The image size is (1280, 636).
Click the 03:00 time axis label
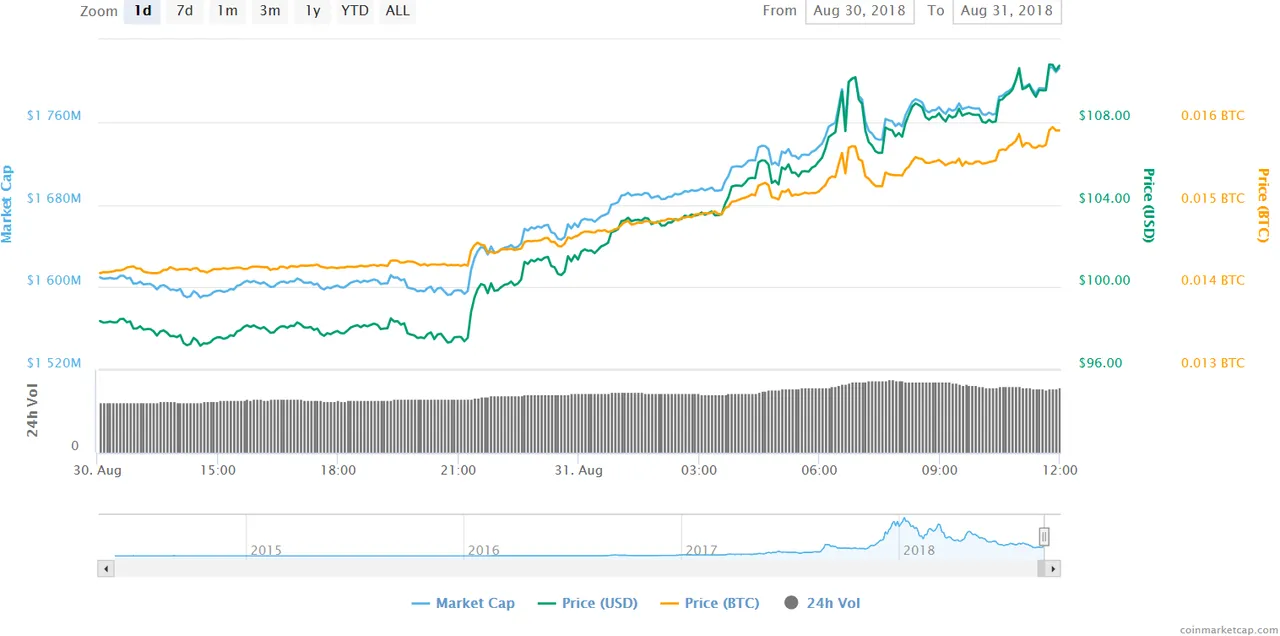(x=699, y=470)
